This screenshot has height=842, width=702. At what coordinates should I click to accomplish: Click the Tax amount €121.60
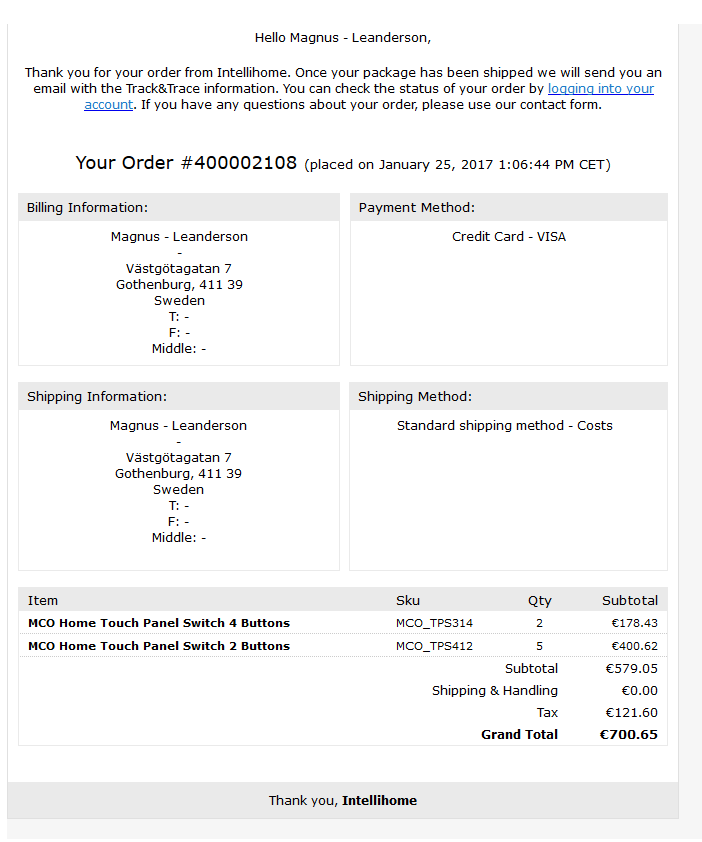(x=632, y=713)
